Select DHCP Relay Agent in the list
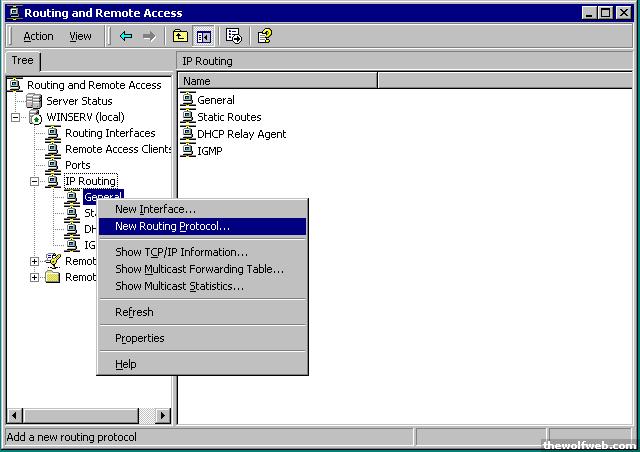This screenshot has width=640, height=452. pyautogui.click(x=241, y=134)
